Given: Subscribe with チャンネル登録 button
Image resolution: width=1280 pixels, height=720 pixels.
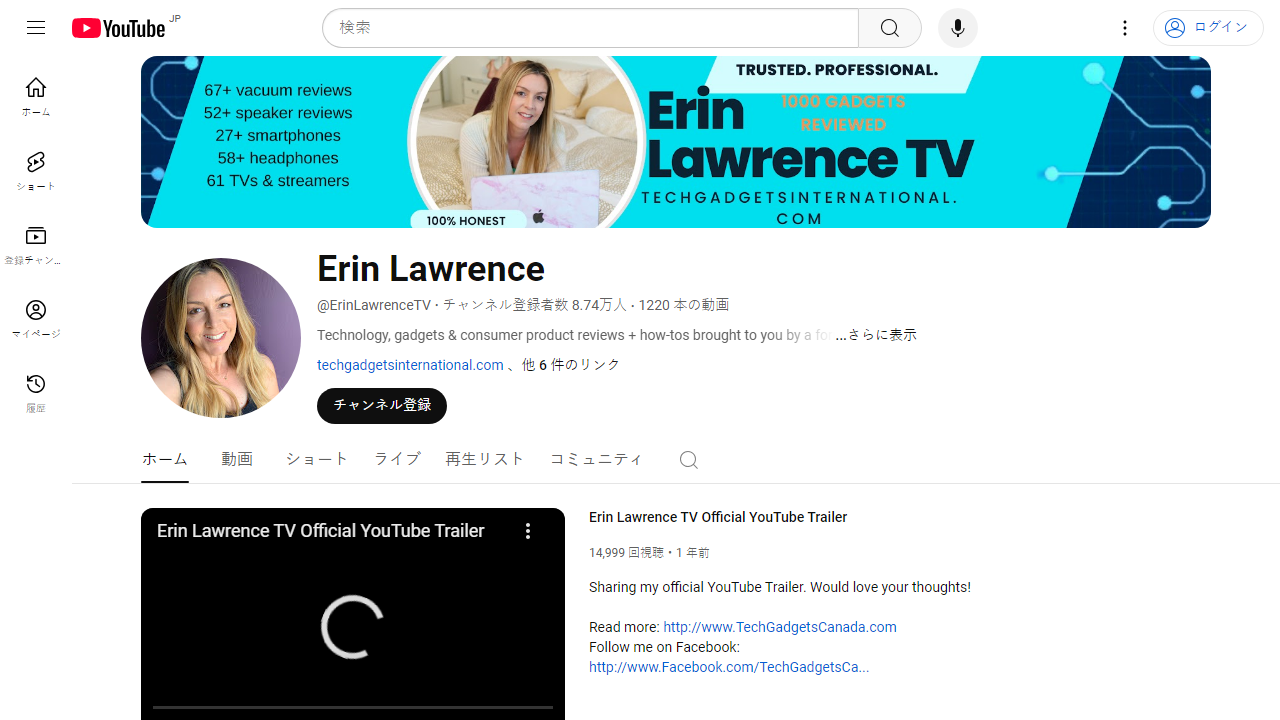Looking at the screenshot, I should 382,406.
